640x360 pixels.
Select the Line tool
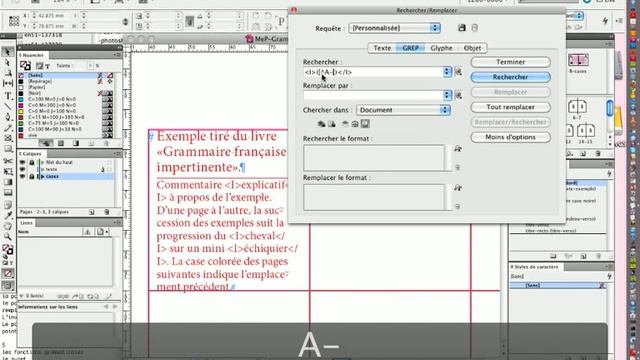(7, 106)
